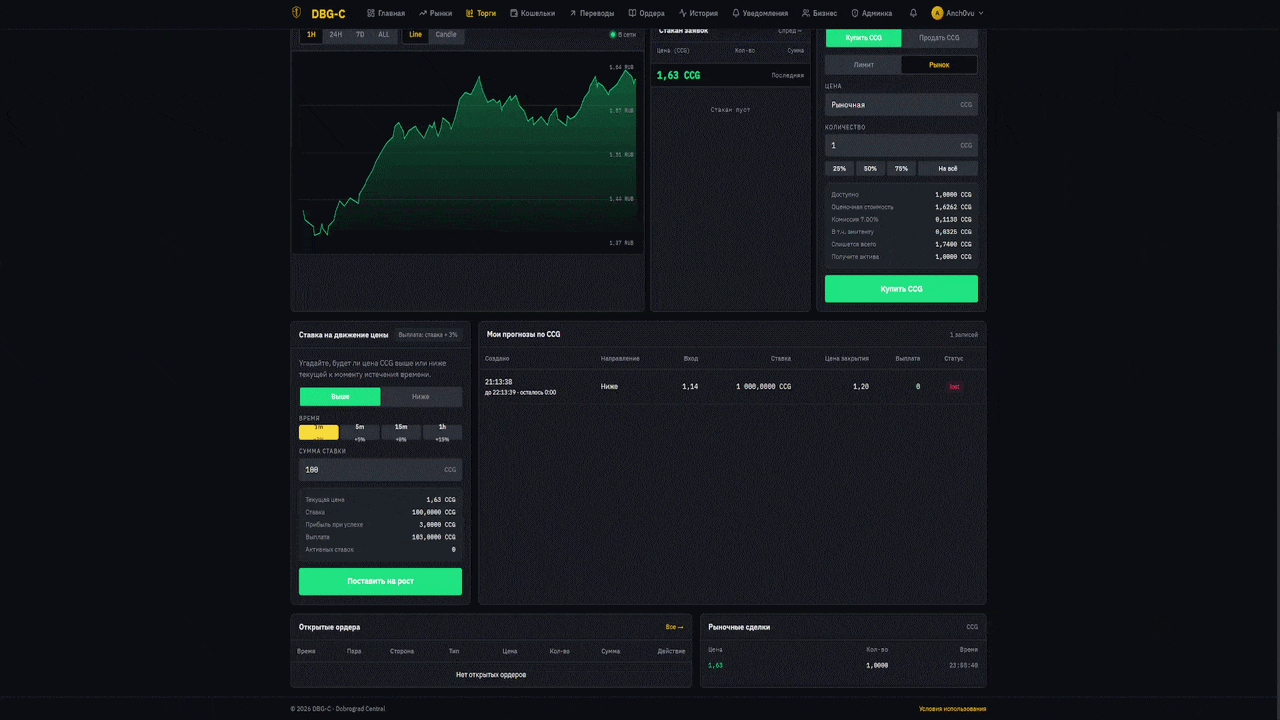Image resolution: width=1280 pixels, height=720 pixels.
Task: Click the Сумма ставки input field
Action: coord(370,470)
